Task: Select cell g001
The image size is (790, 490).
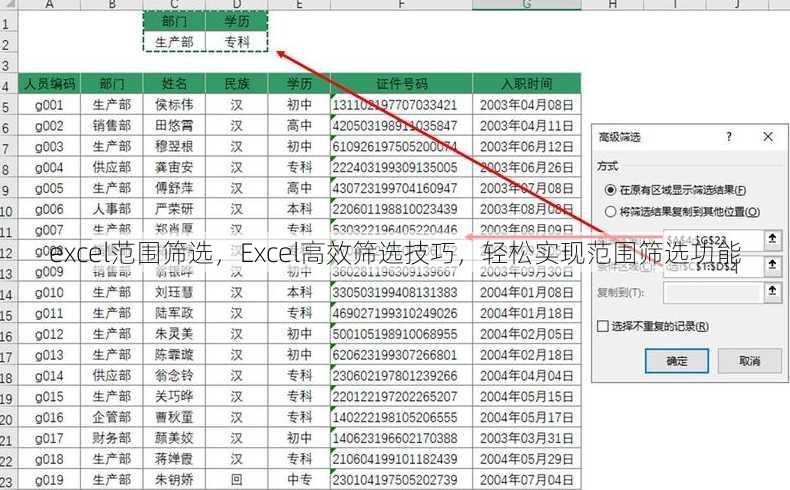Action: point(49,105)
